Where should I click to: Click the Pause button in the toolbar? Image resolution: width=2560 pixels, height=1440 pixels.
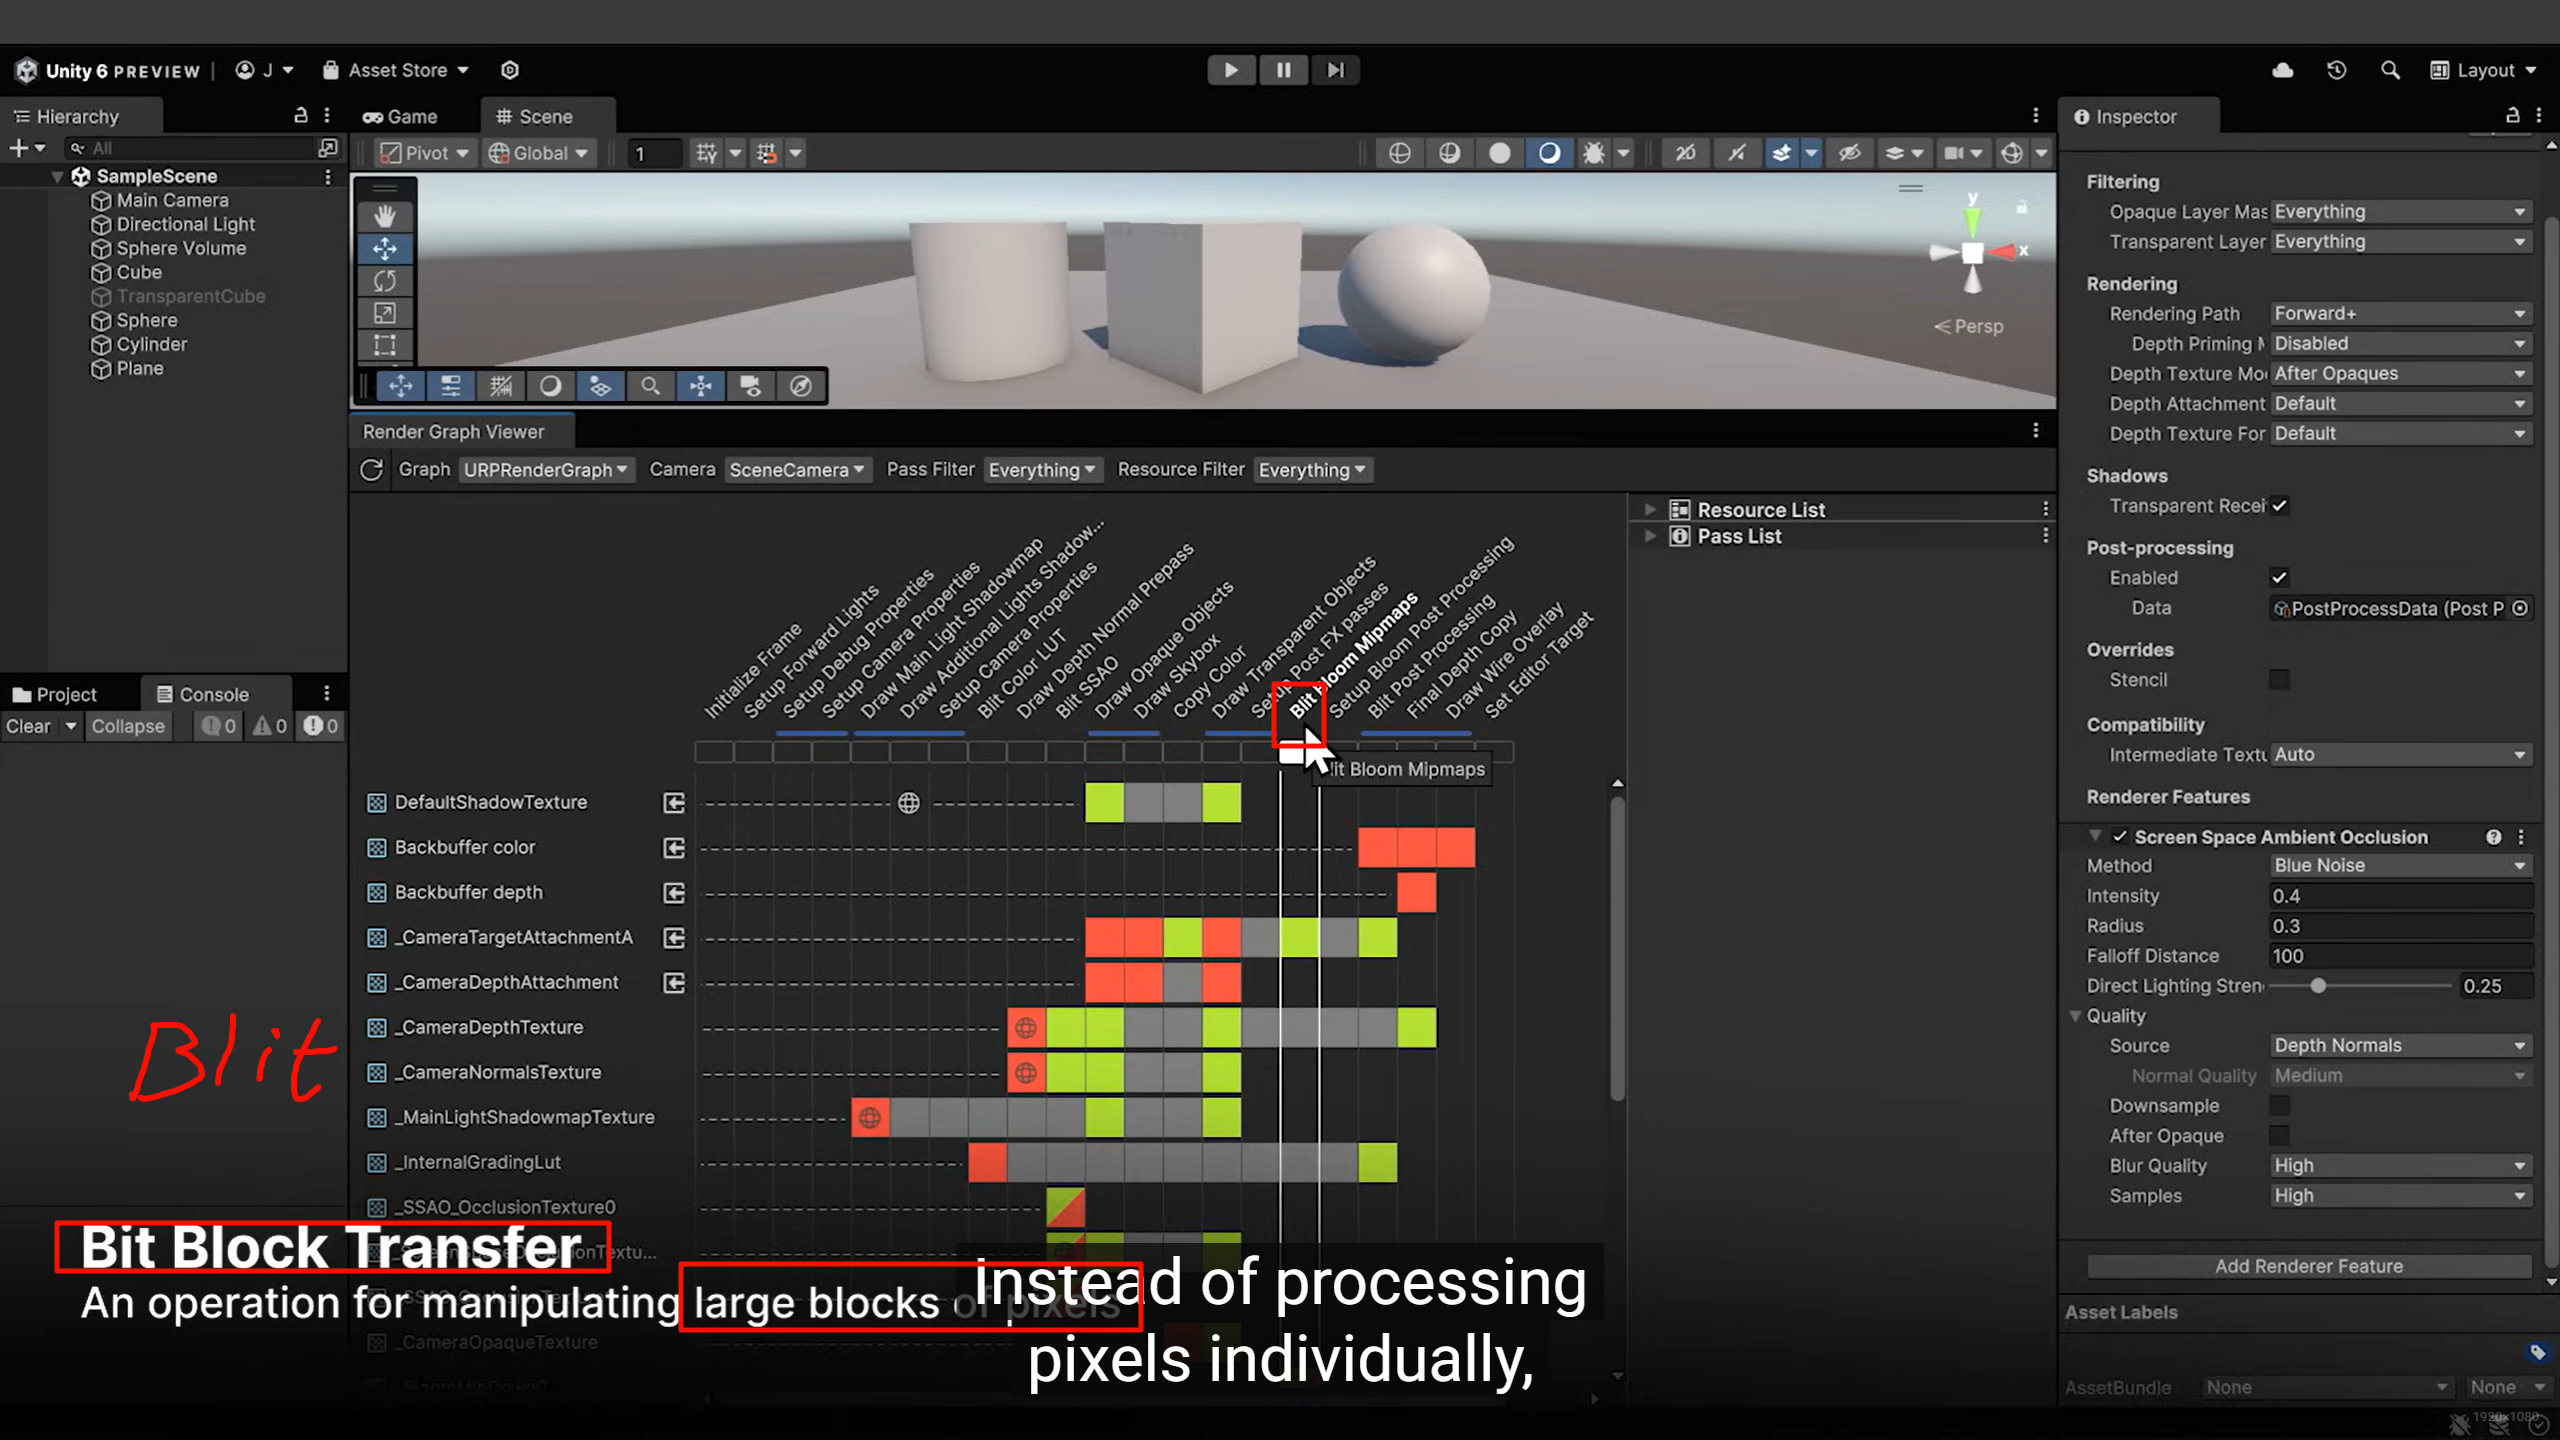(x=1283, y=70)
